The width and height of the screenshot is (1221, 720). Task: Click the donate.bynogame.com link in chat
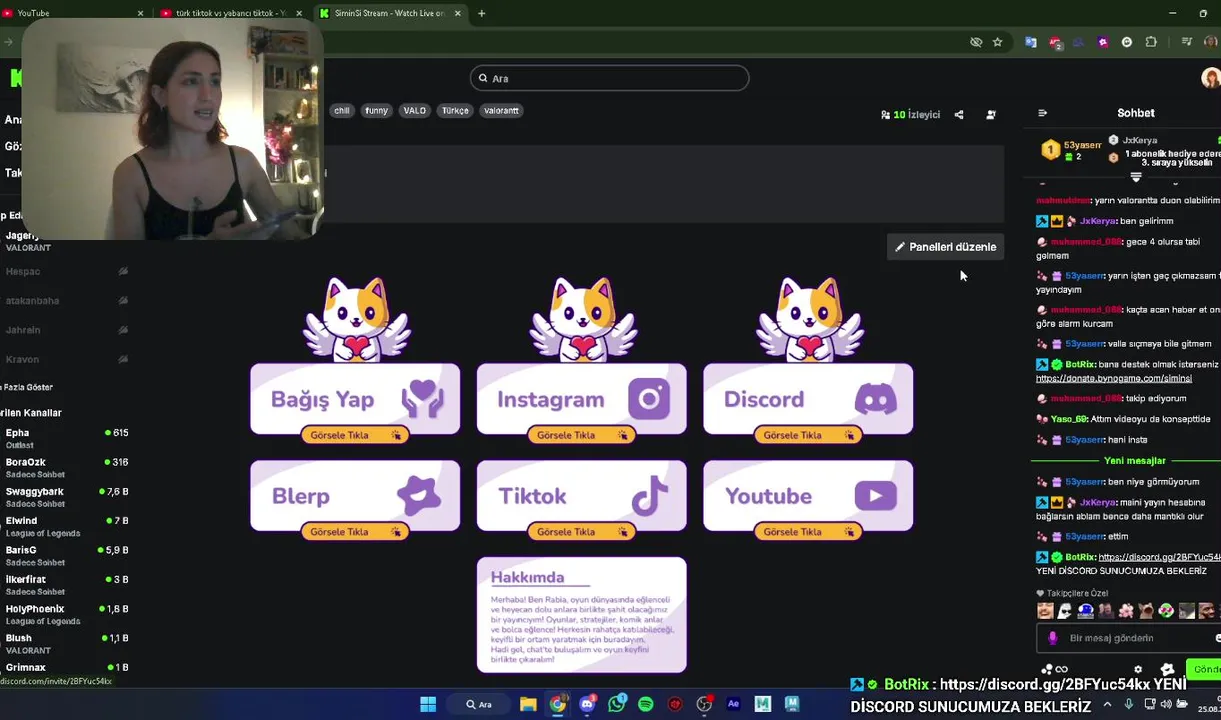(x=1113, y=378)
